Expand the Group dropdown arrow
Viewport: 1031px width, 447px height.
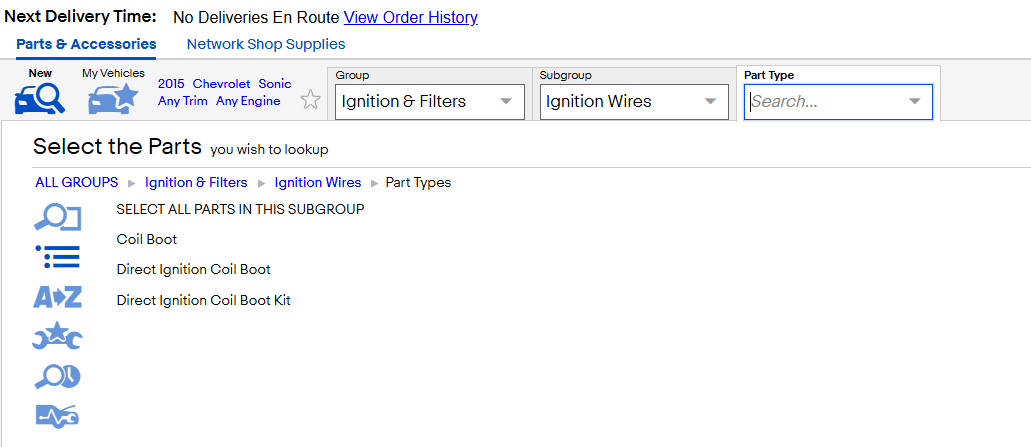(506, 101)
